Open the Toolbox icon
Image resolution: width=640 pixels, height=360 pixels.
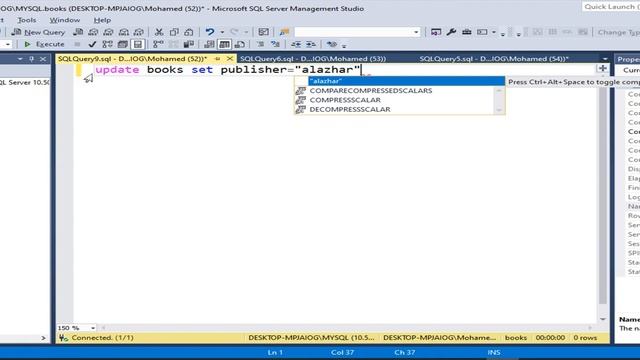click(467, 32)
